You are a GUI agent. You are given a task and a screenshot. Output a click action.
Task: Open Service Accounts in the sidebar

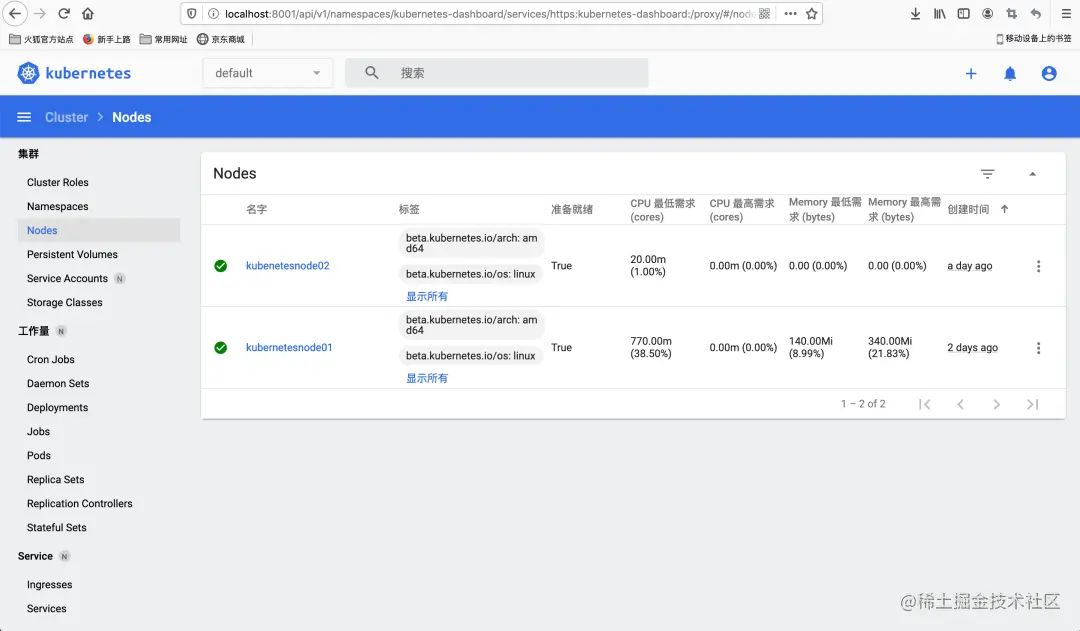[x=68, y=279]
